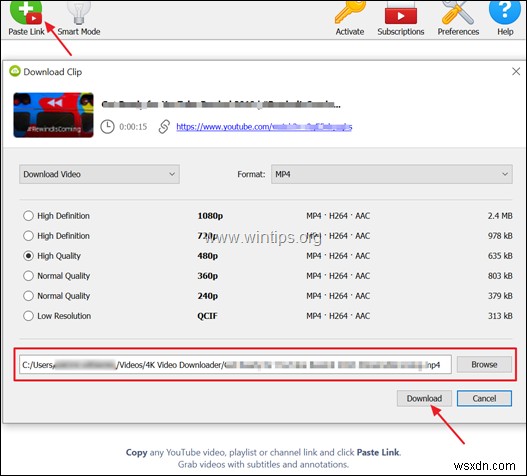Open the Activate key icon

coord(350,12)
